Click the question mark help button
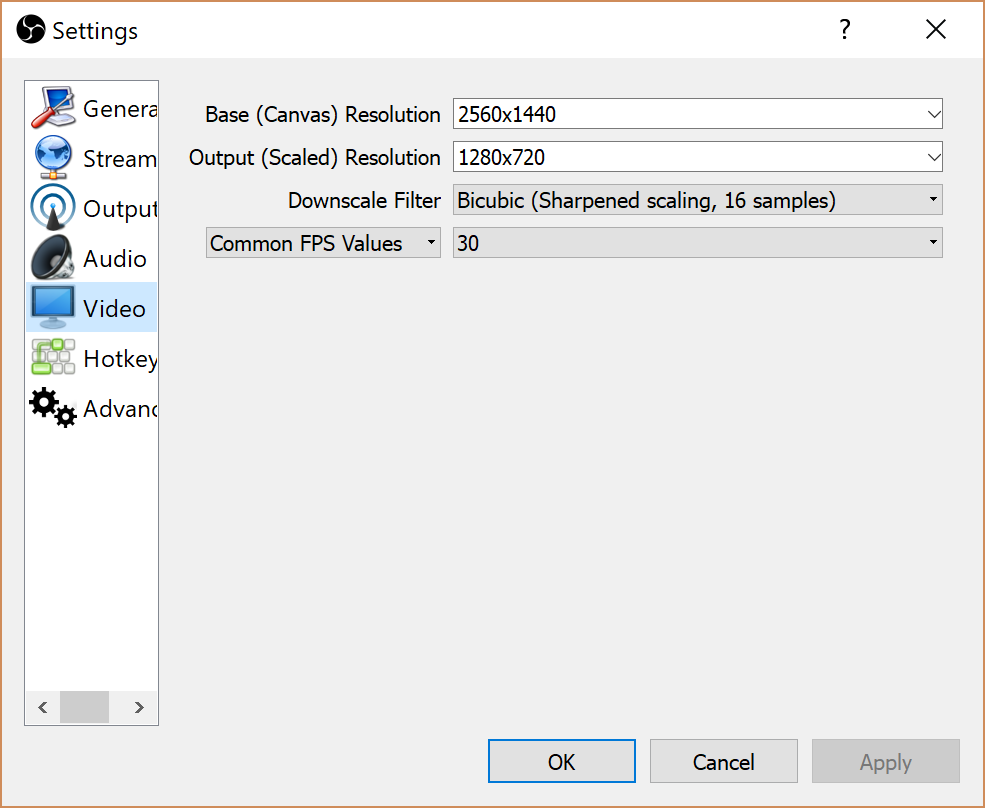This screenshot has width=985, height=808. click(x=845, y=29)
